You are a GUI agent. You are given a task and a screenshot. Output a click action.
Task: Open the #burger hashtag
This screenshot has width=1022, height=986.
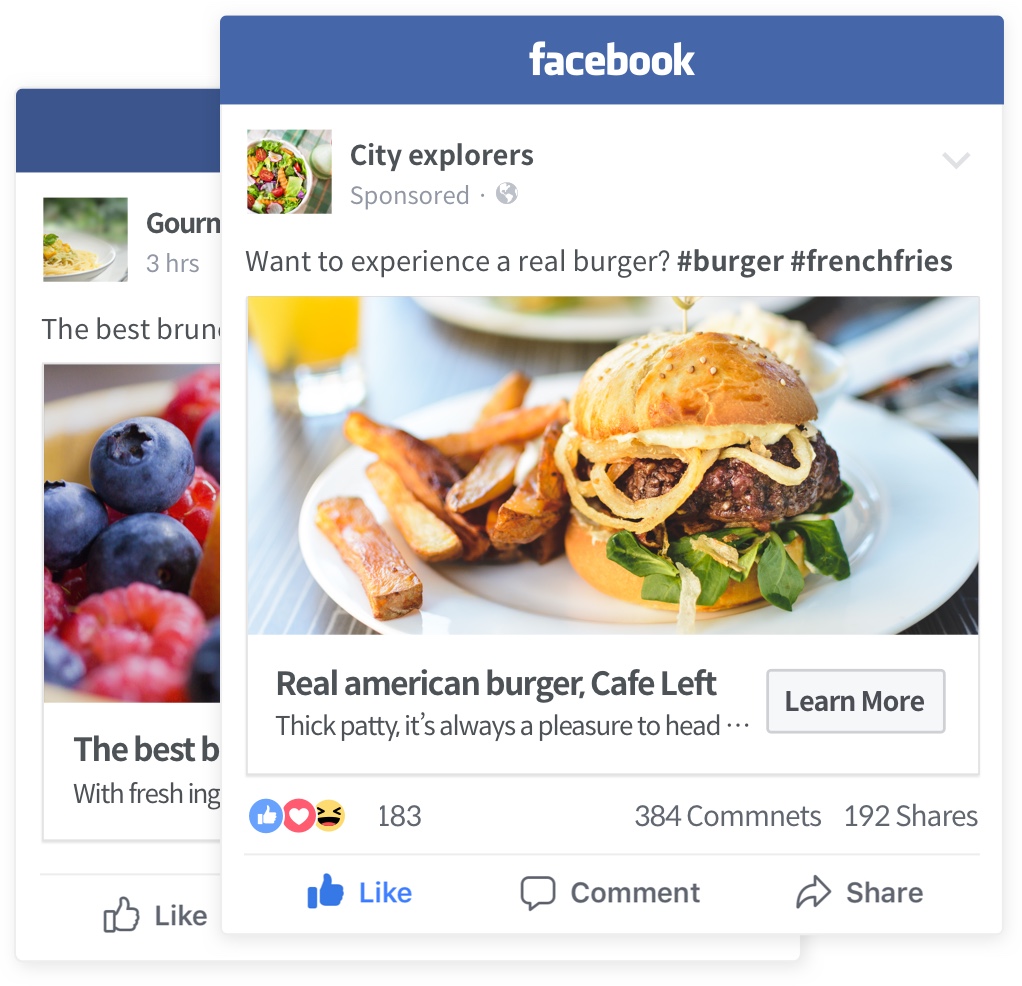[x=729, y=261]
